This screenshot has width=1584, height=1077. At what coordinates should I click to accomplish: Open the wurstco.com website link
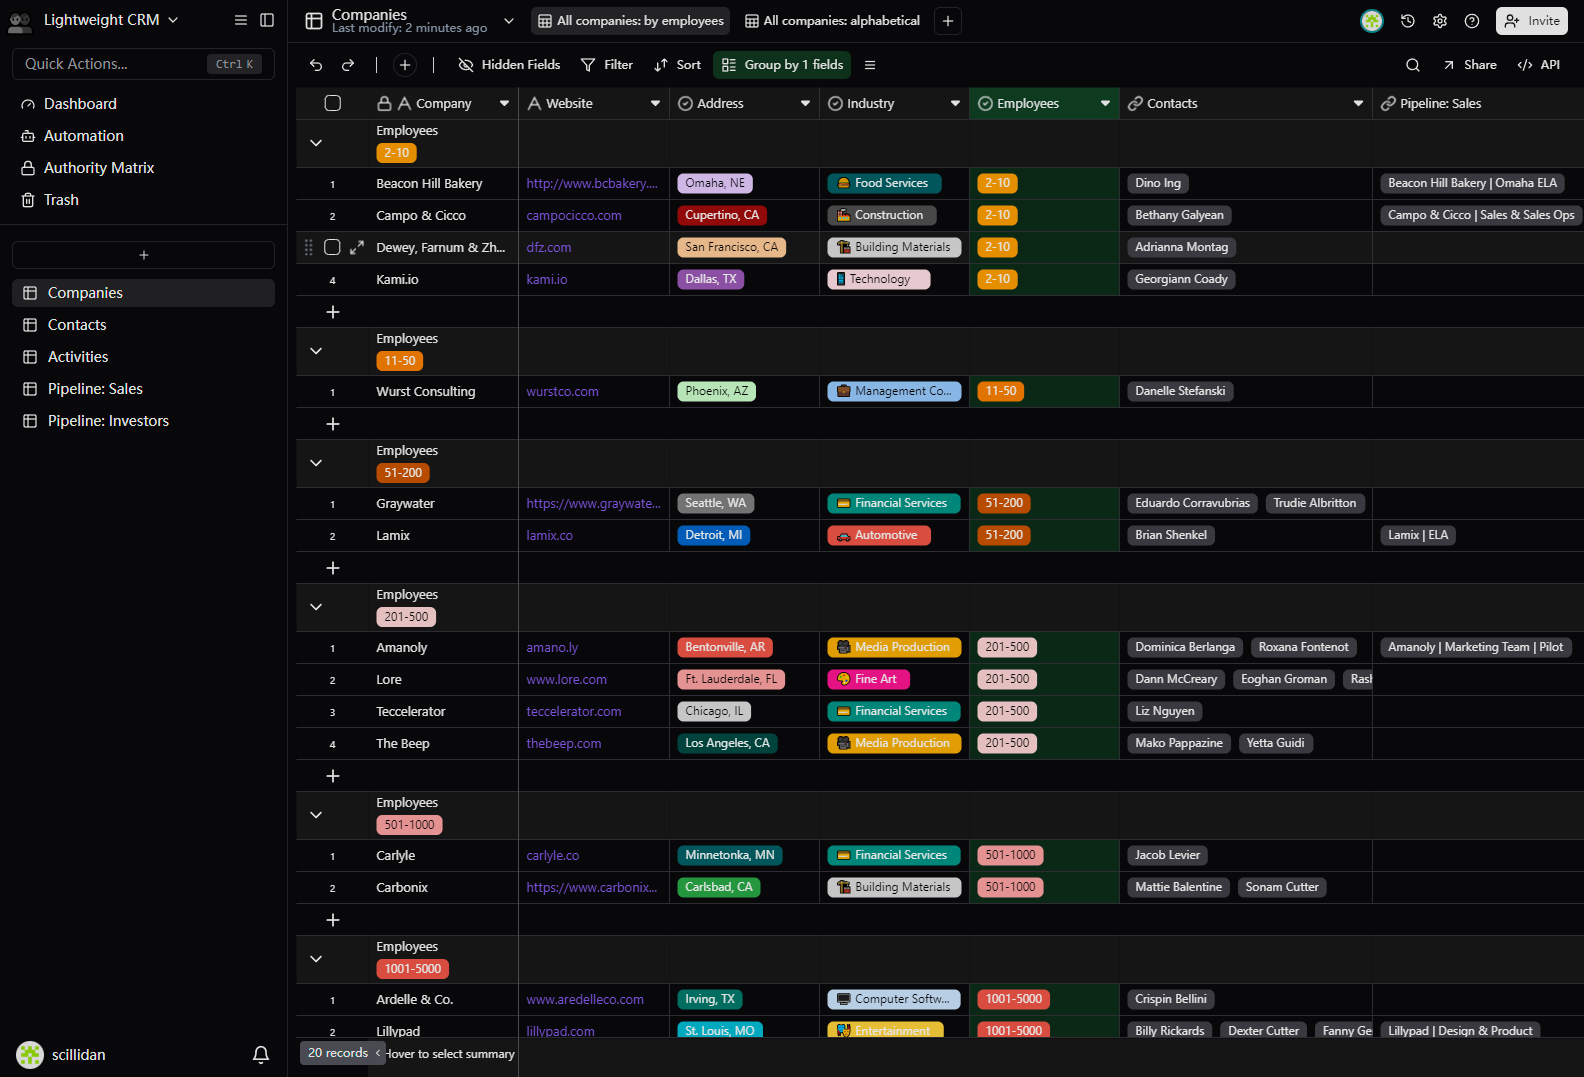pyautogui.click(x=563, y=392)
